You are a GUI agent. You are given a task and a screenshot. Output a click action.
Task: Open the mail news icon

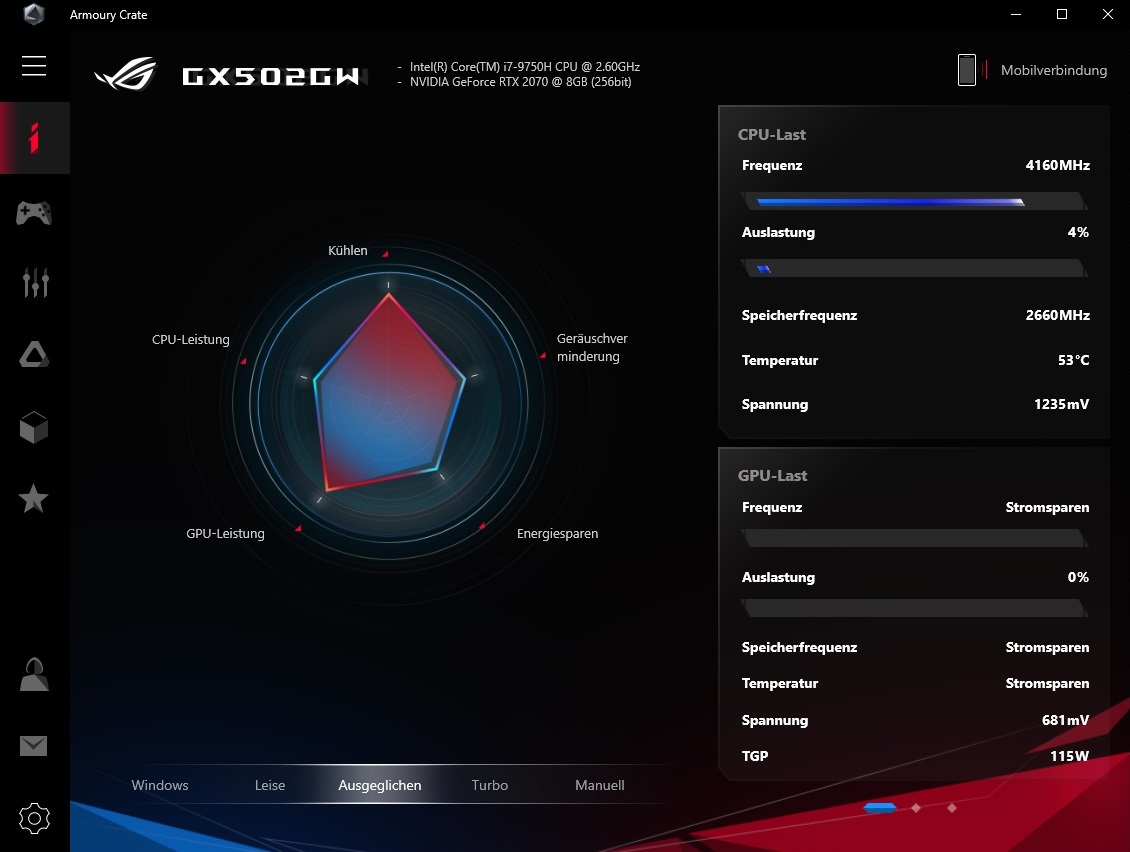point(33,746)
